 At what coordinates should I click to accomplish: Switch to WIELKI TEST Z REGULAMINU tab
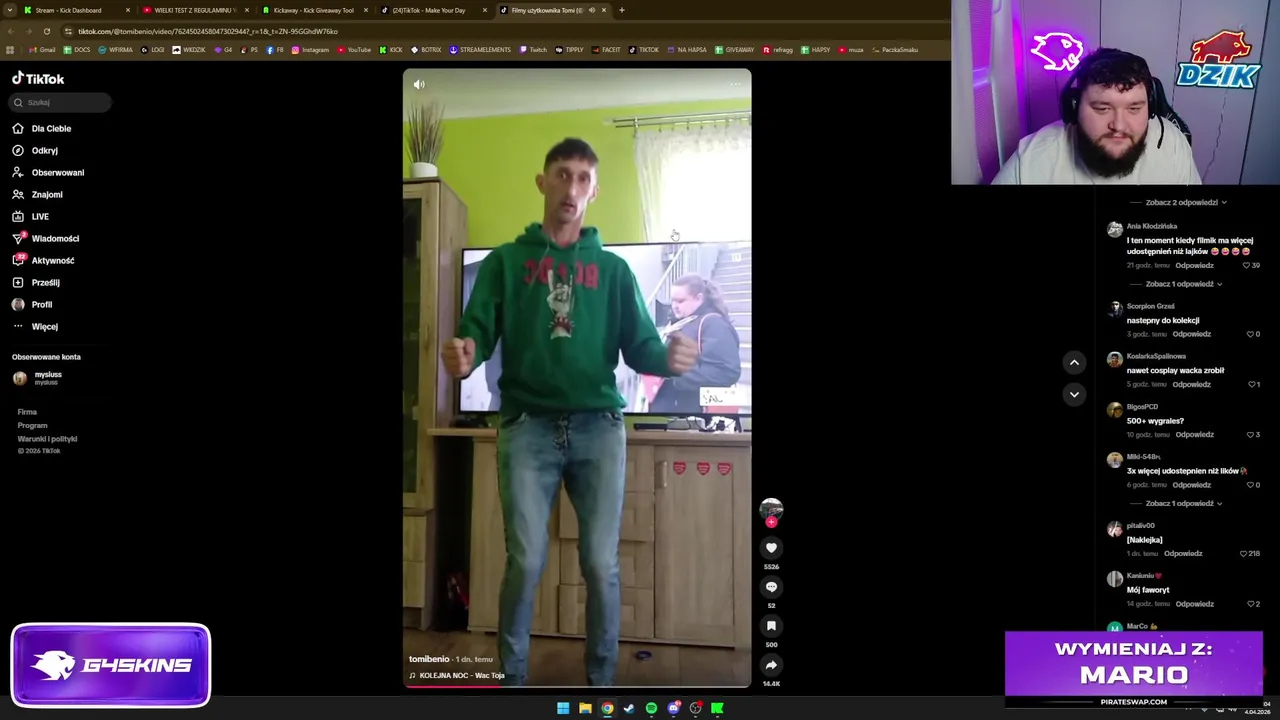[x=194, y=10]
